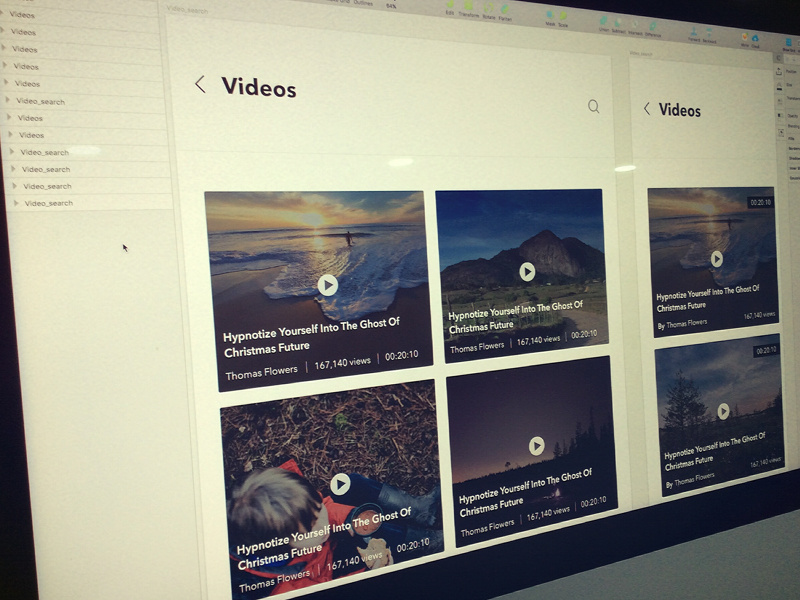This screenshot has width=800, height=600.
Task: Click the Flatten icon
Action: 506,11
